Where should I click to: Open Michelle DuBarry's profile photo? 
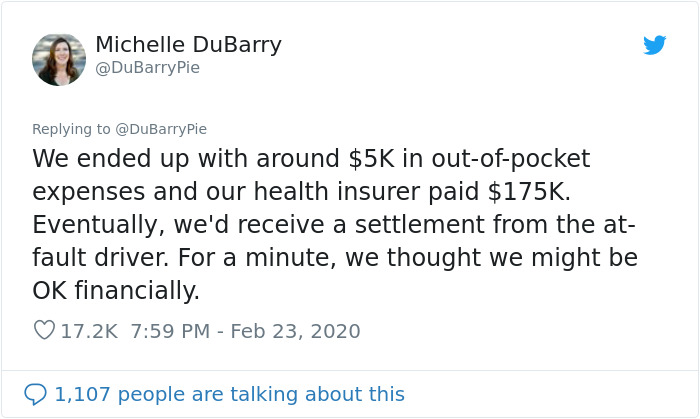pyautogui.click(x=59, y=59)
